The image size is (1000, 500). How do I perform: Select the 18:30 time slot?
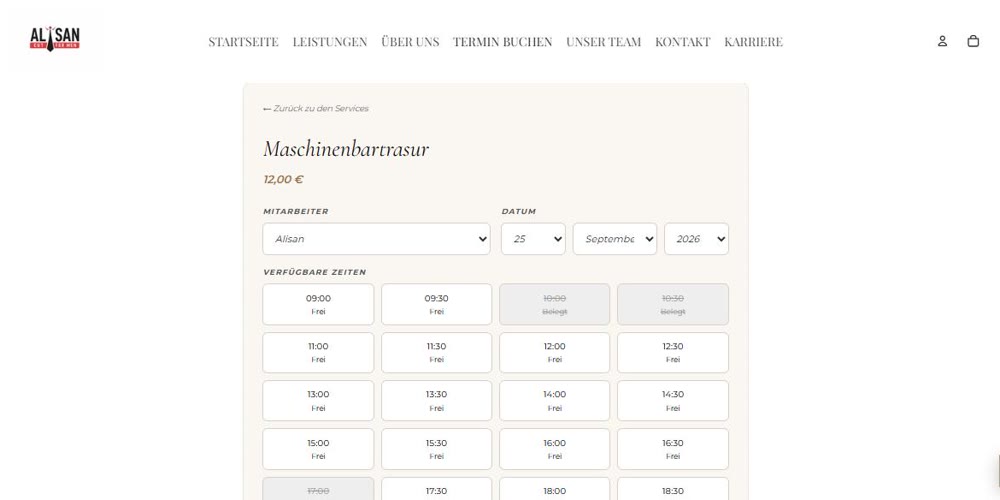[673, 489]
